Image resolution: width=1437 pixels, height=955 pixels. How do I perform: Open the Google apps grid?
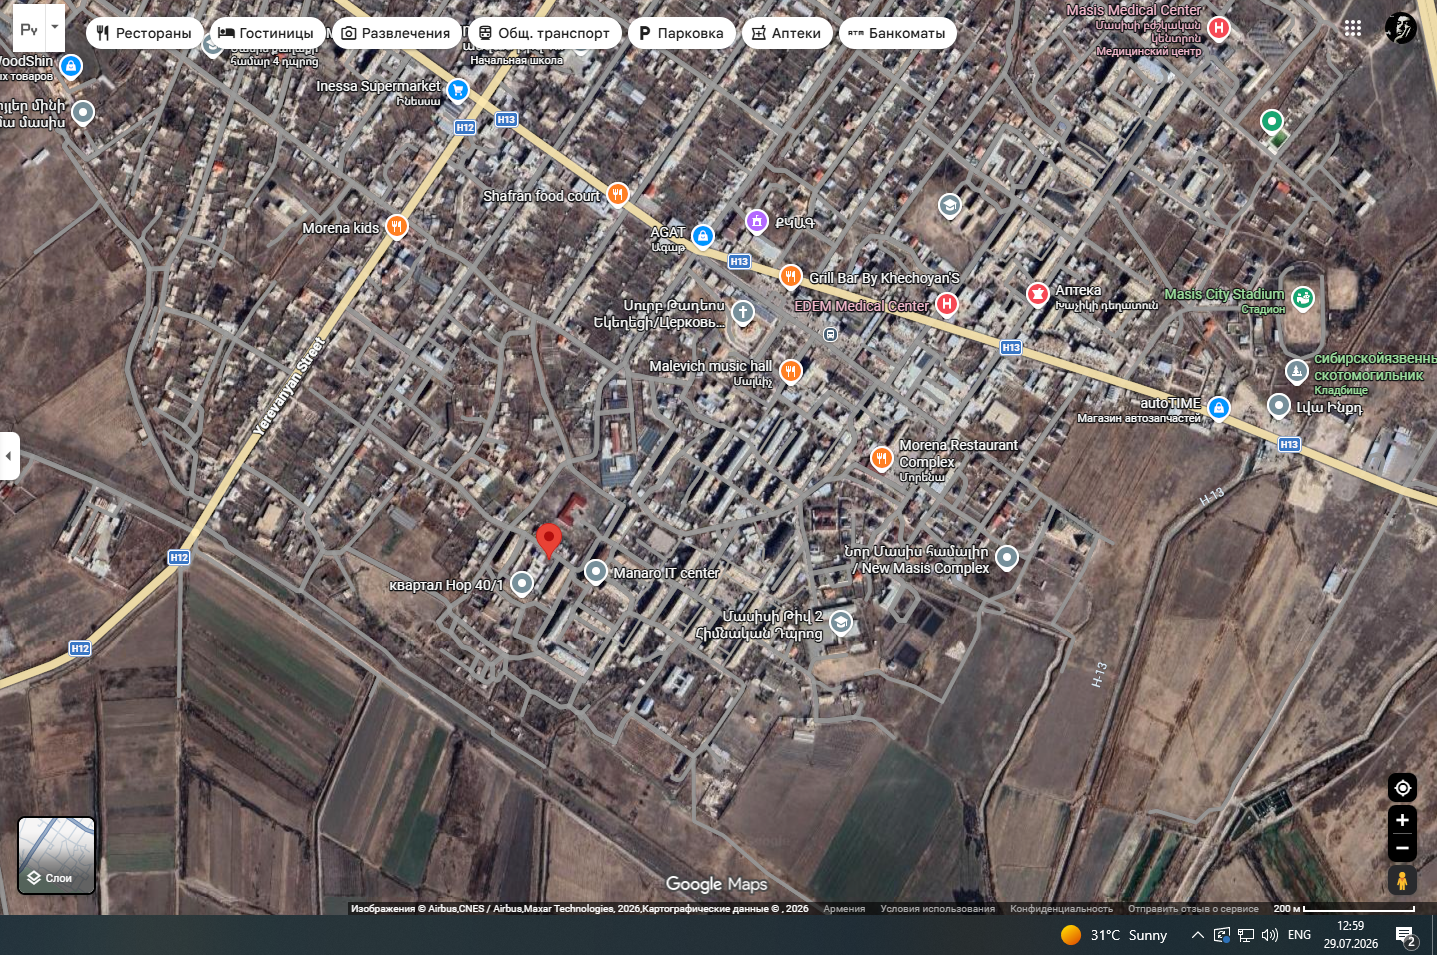pyautogui.click(x=1353, y=28)
